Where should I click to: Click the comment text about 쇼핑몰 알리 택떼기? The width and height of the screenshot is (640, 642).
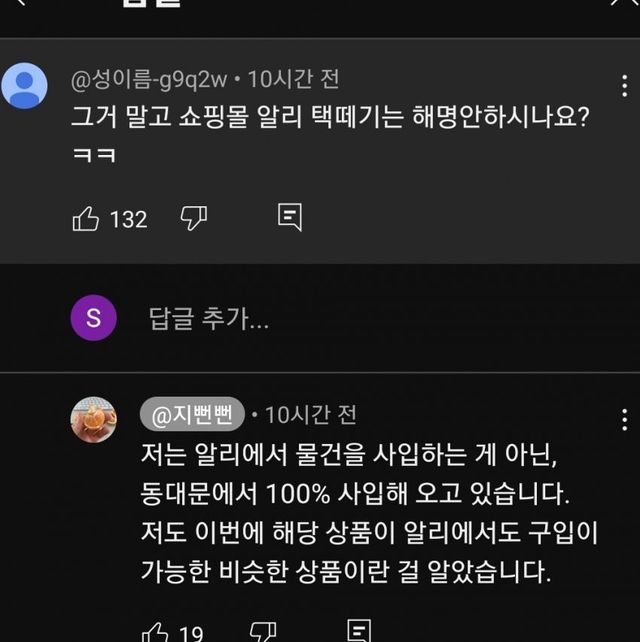[329, 116]
